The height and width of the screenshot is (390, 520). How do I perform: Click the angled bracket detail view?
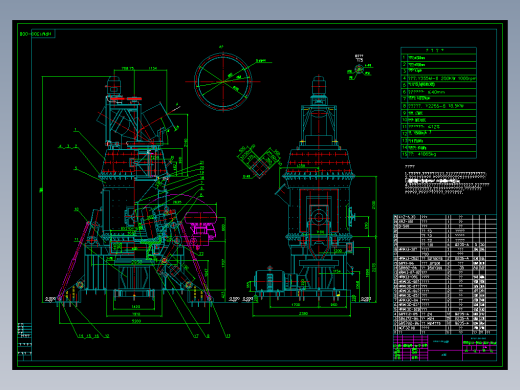(259, 161)
